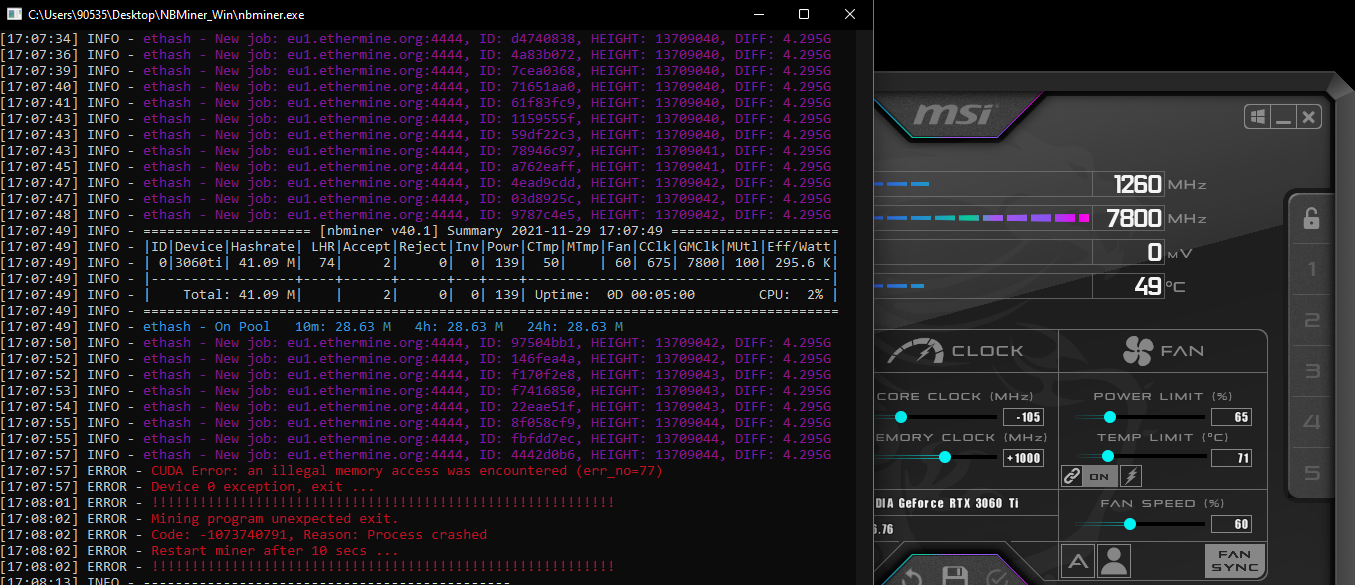Adjust the Temp Limit slider handle
The height and width of the screenshot is (585, 1355).
click(x=1108, y=457)
